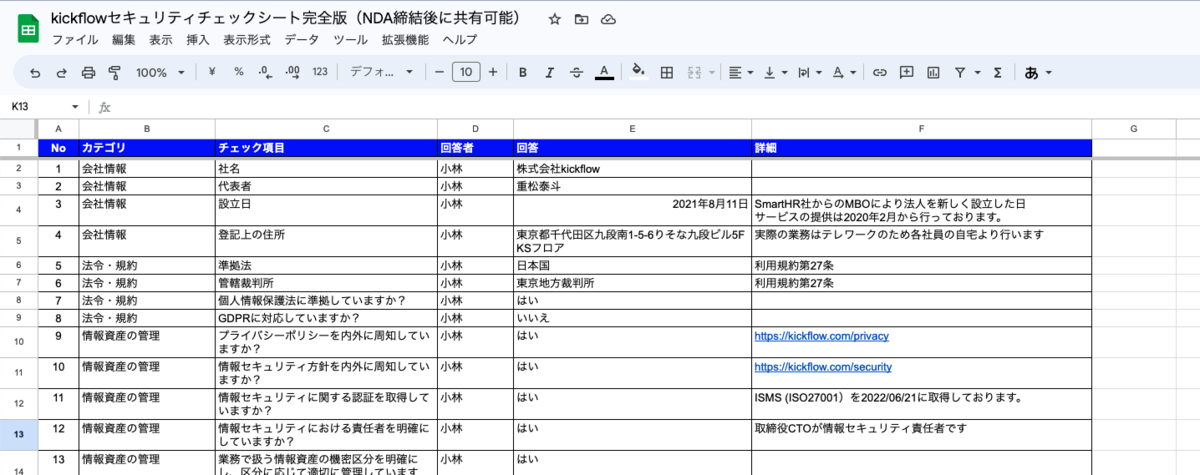The image size is (1200, 475).
Task: Click the move to folder icon
Action: tap(581, 19)
